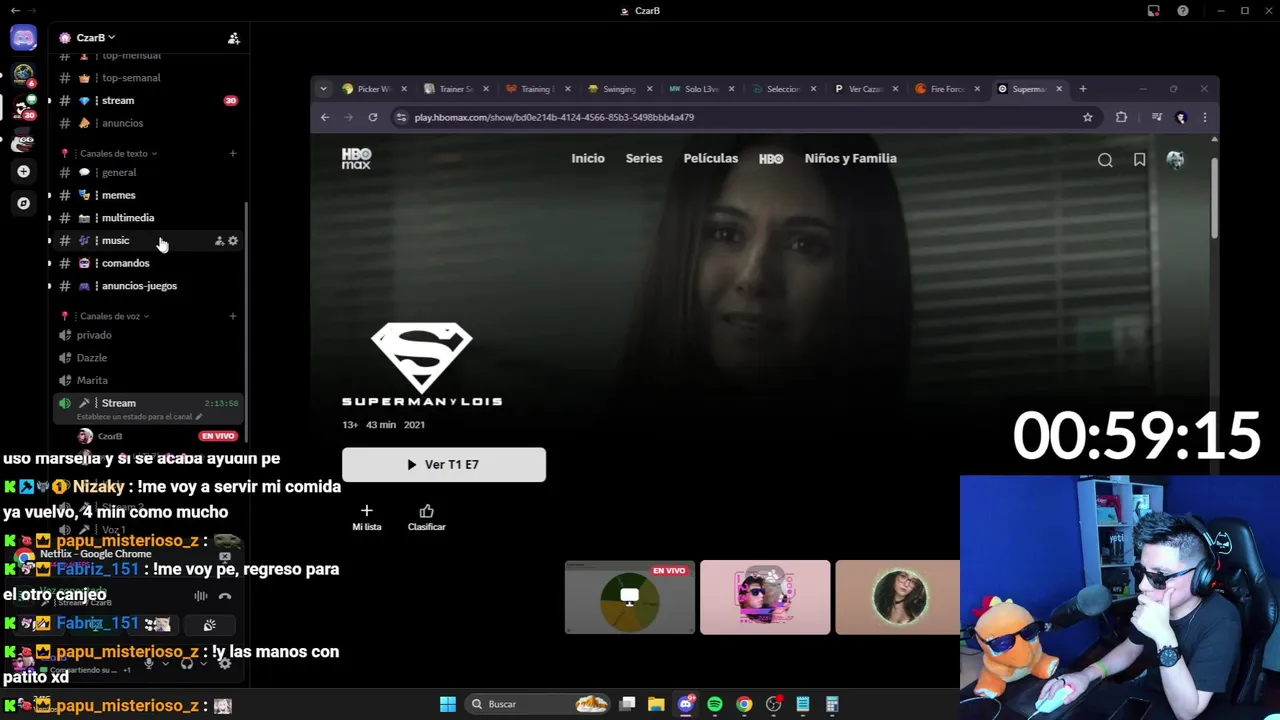Screen dimensions: 1280x720
Task: Switch to the Swinging browser tab
Action: click(x=617, y=89)
